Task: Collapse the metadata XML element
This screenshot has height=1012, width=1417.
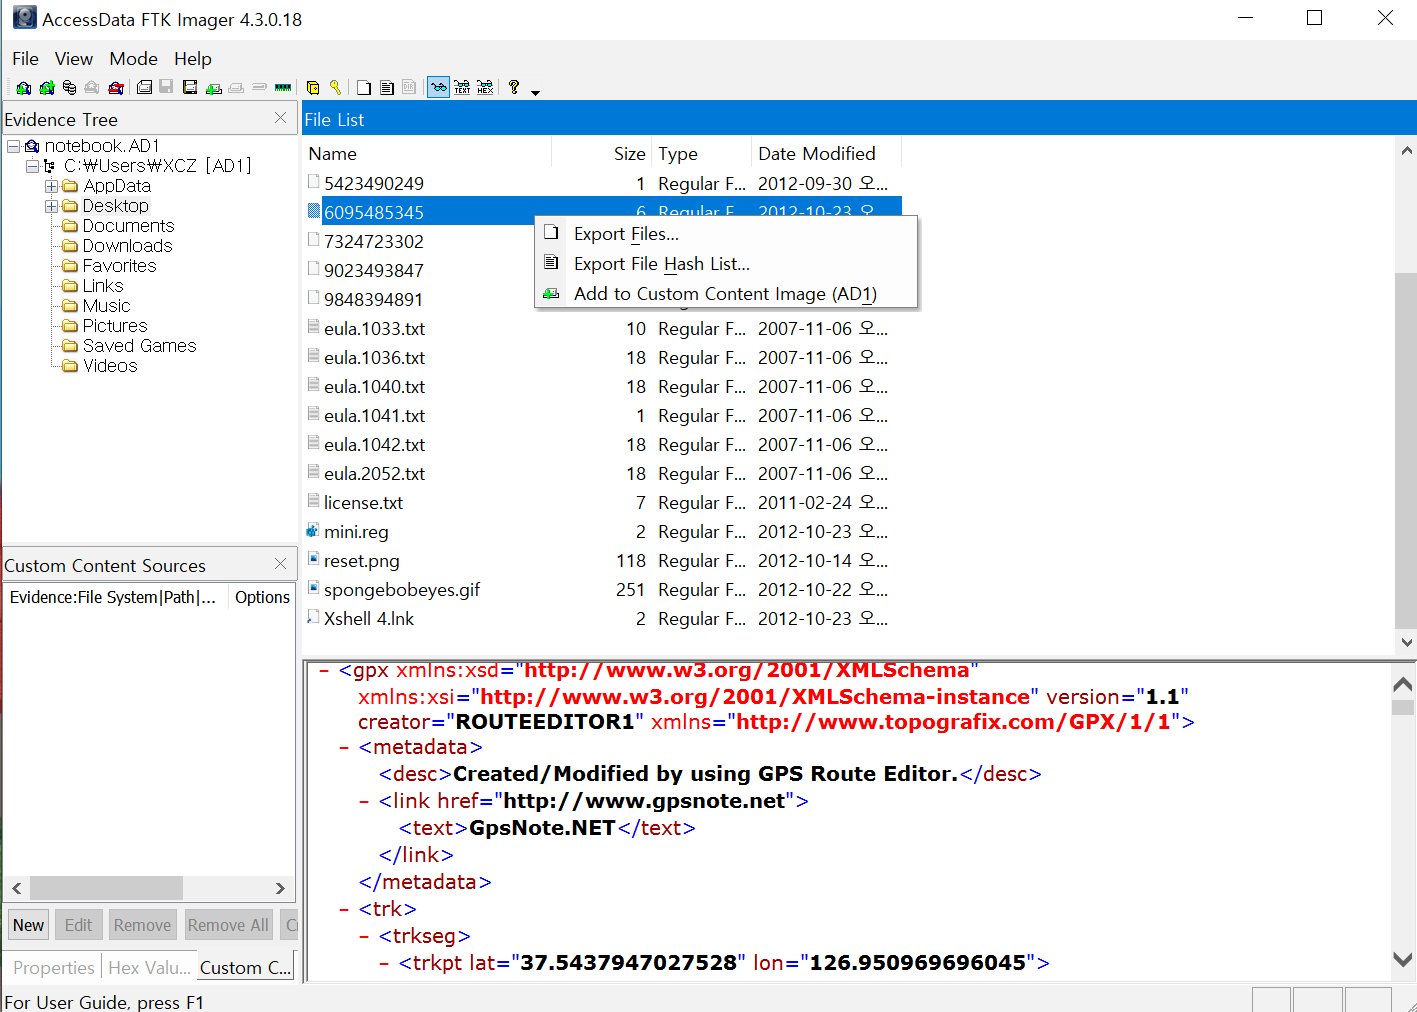Action: 344,747
